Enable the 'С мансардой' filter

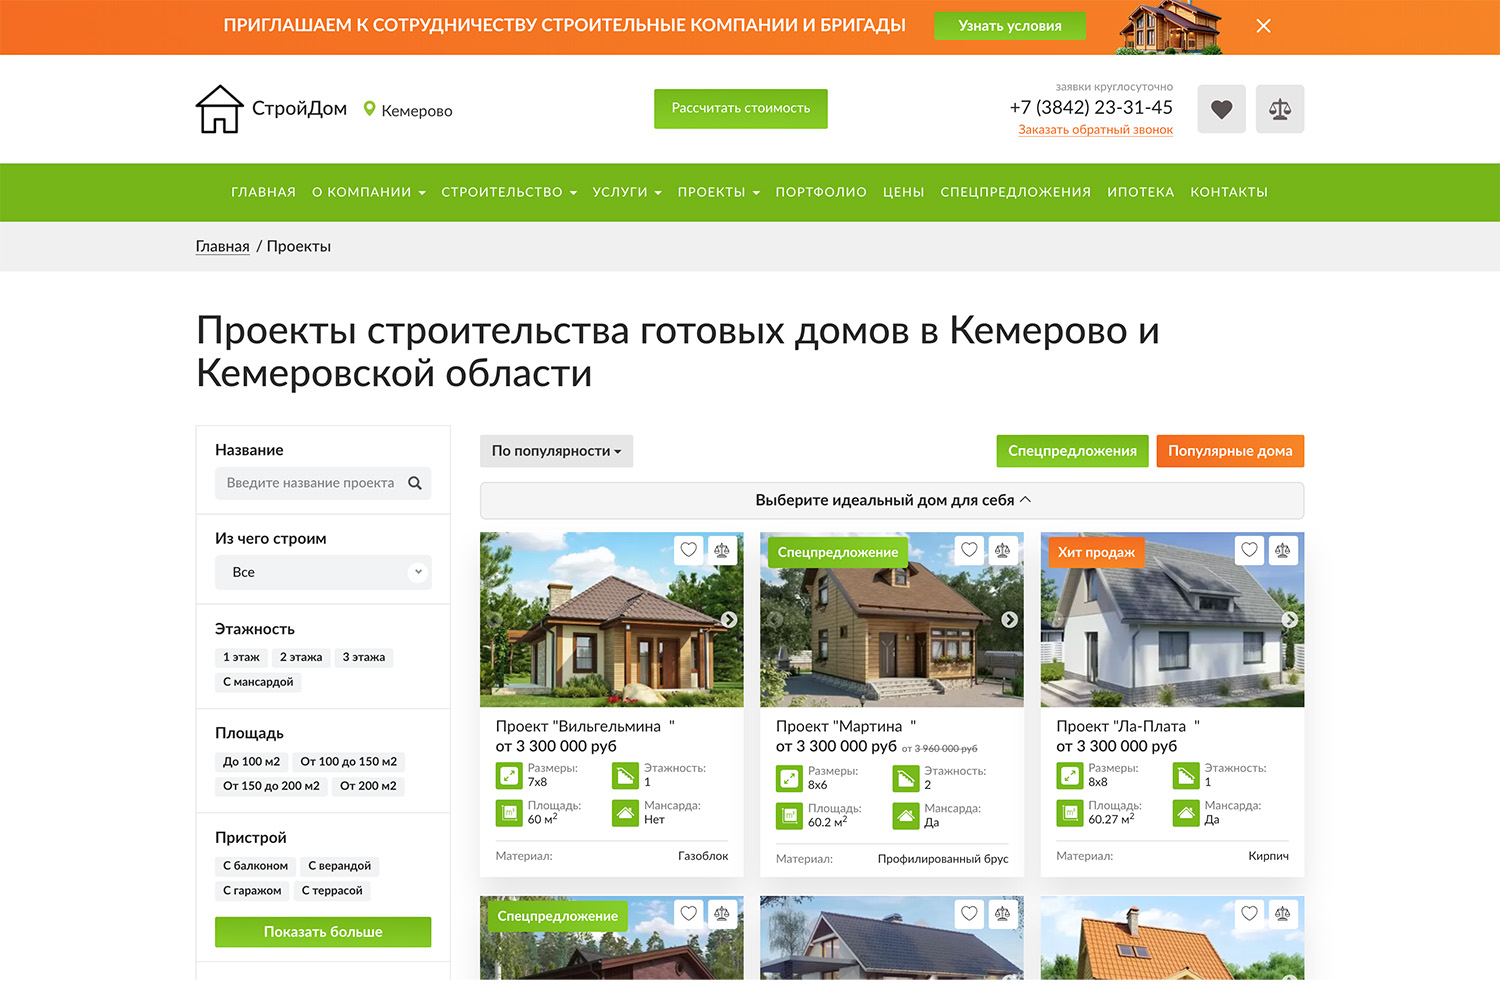[258, 682]
